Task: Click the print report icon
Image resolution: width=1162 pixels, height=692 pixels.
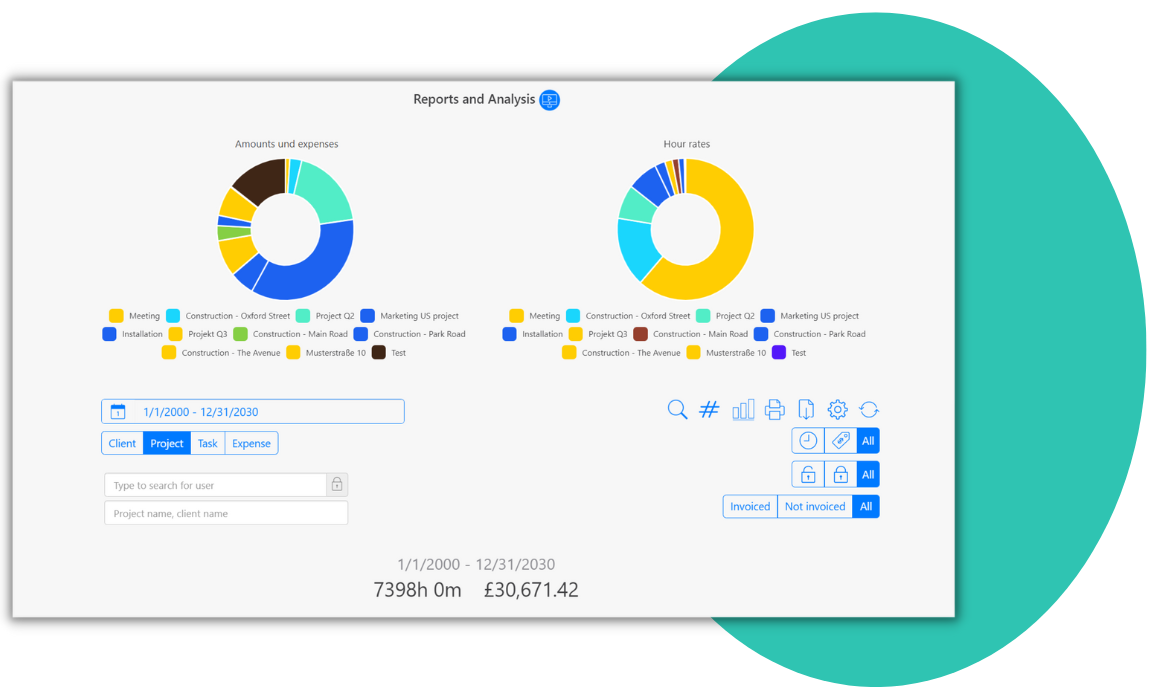Action: click(775, 409)
